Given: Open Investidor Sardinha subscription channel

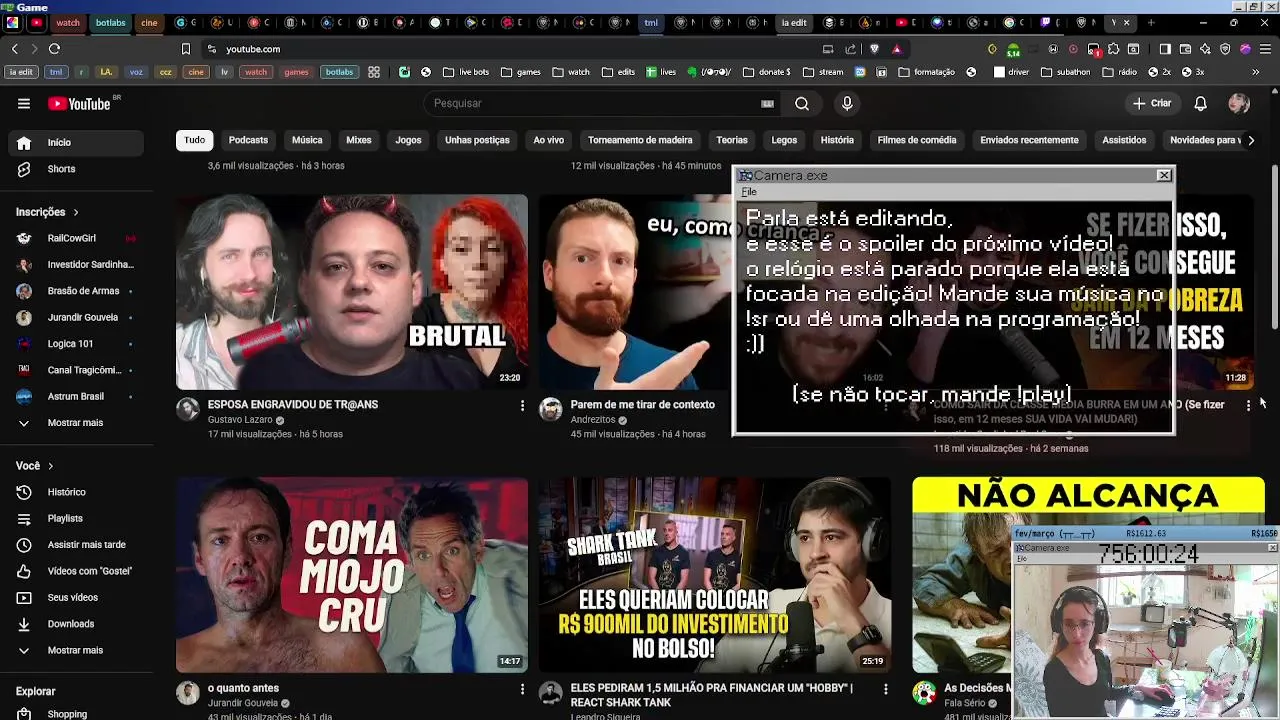Looking at the screenshot, I should click(77, 265).
